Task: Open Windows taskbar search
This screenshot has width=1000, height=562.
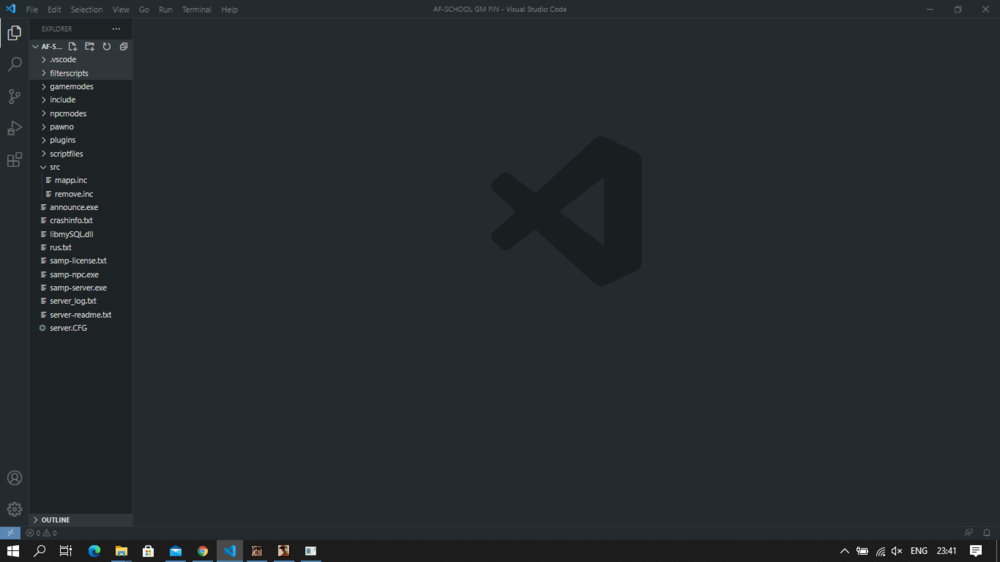Action: (40, 551)
